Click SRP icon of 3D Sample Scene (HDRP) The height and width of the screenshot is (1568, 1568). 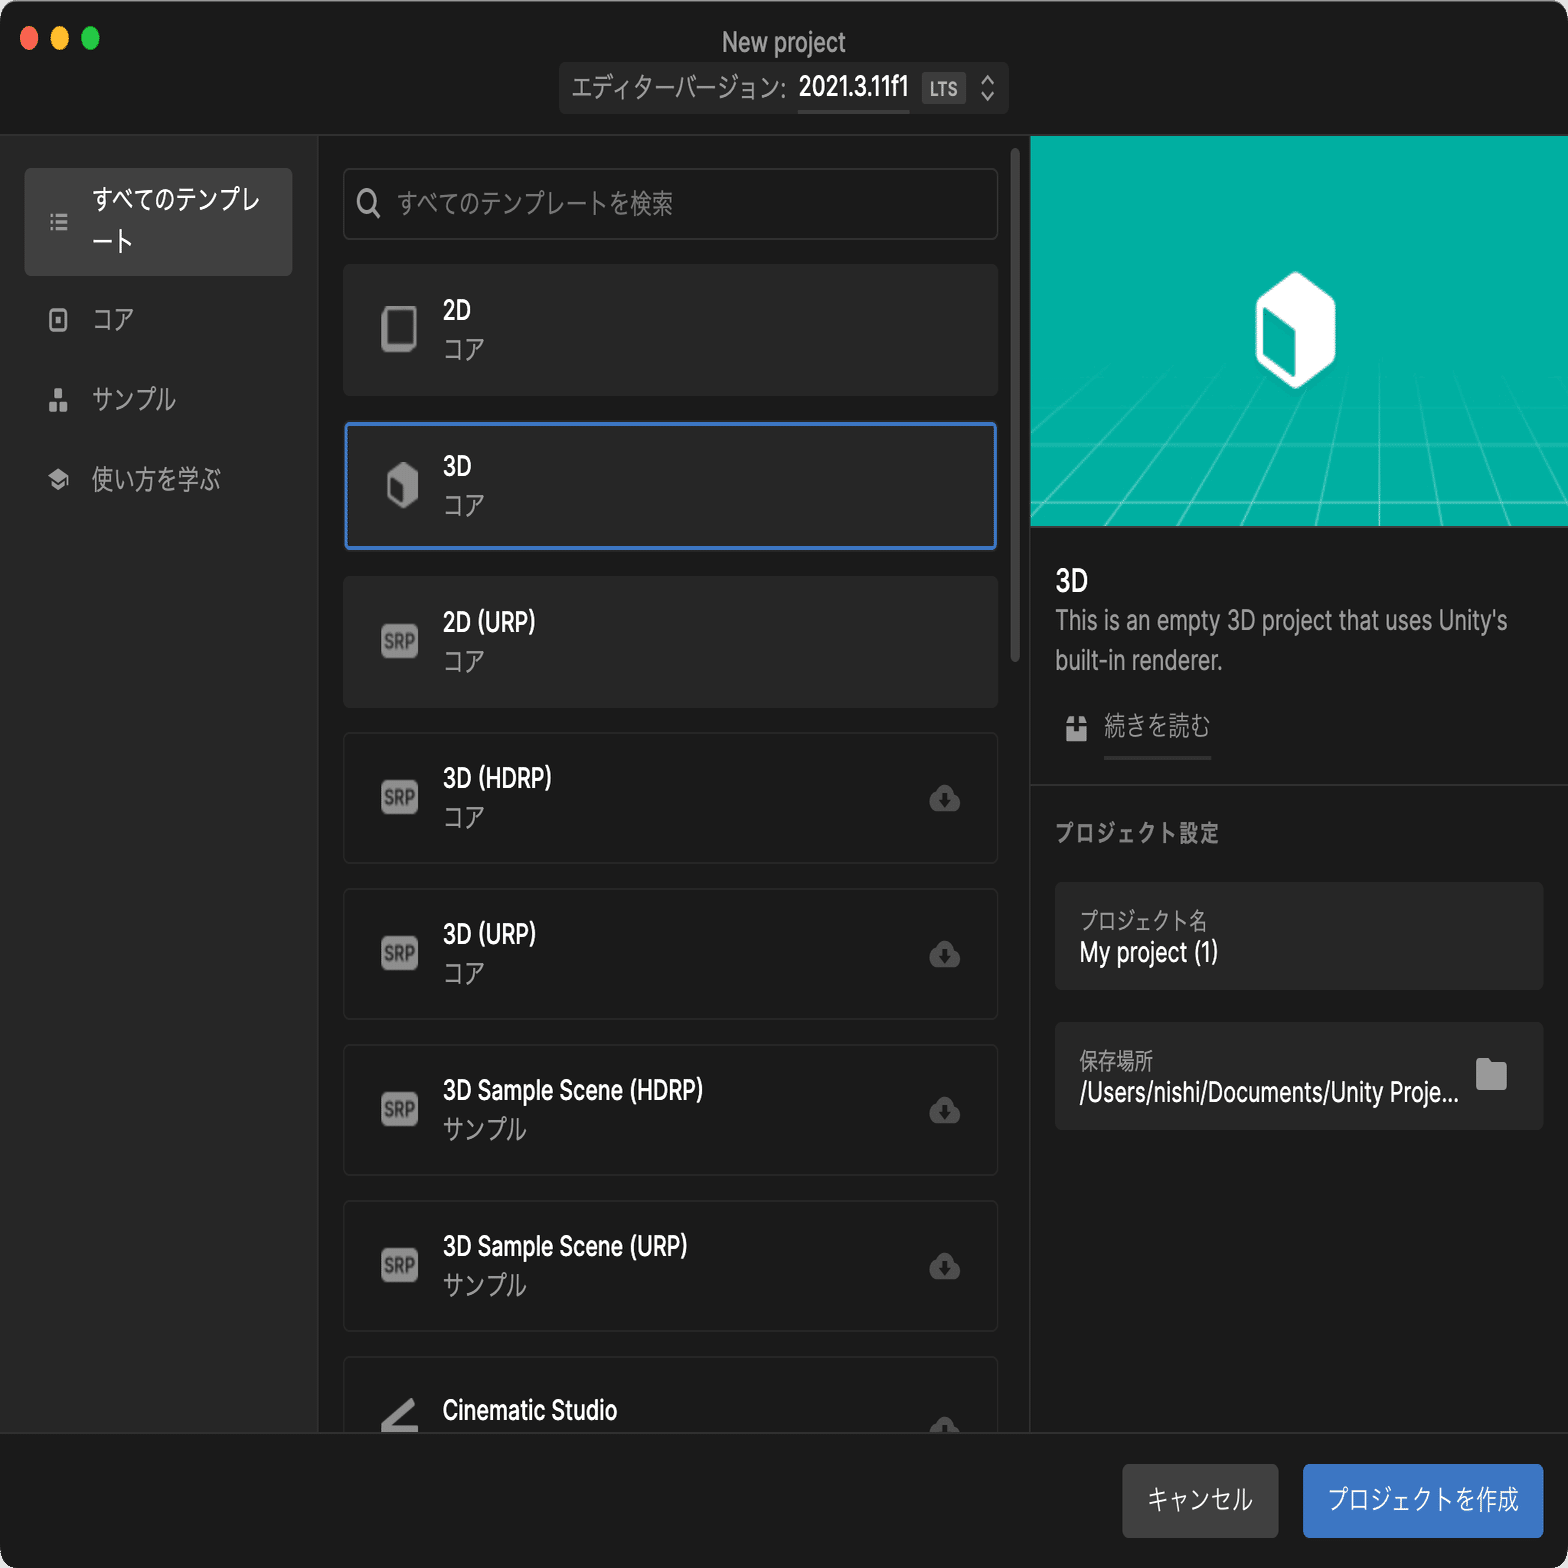coord(400,1109)
